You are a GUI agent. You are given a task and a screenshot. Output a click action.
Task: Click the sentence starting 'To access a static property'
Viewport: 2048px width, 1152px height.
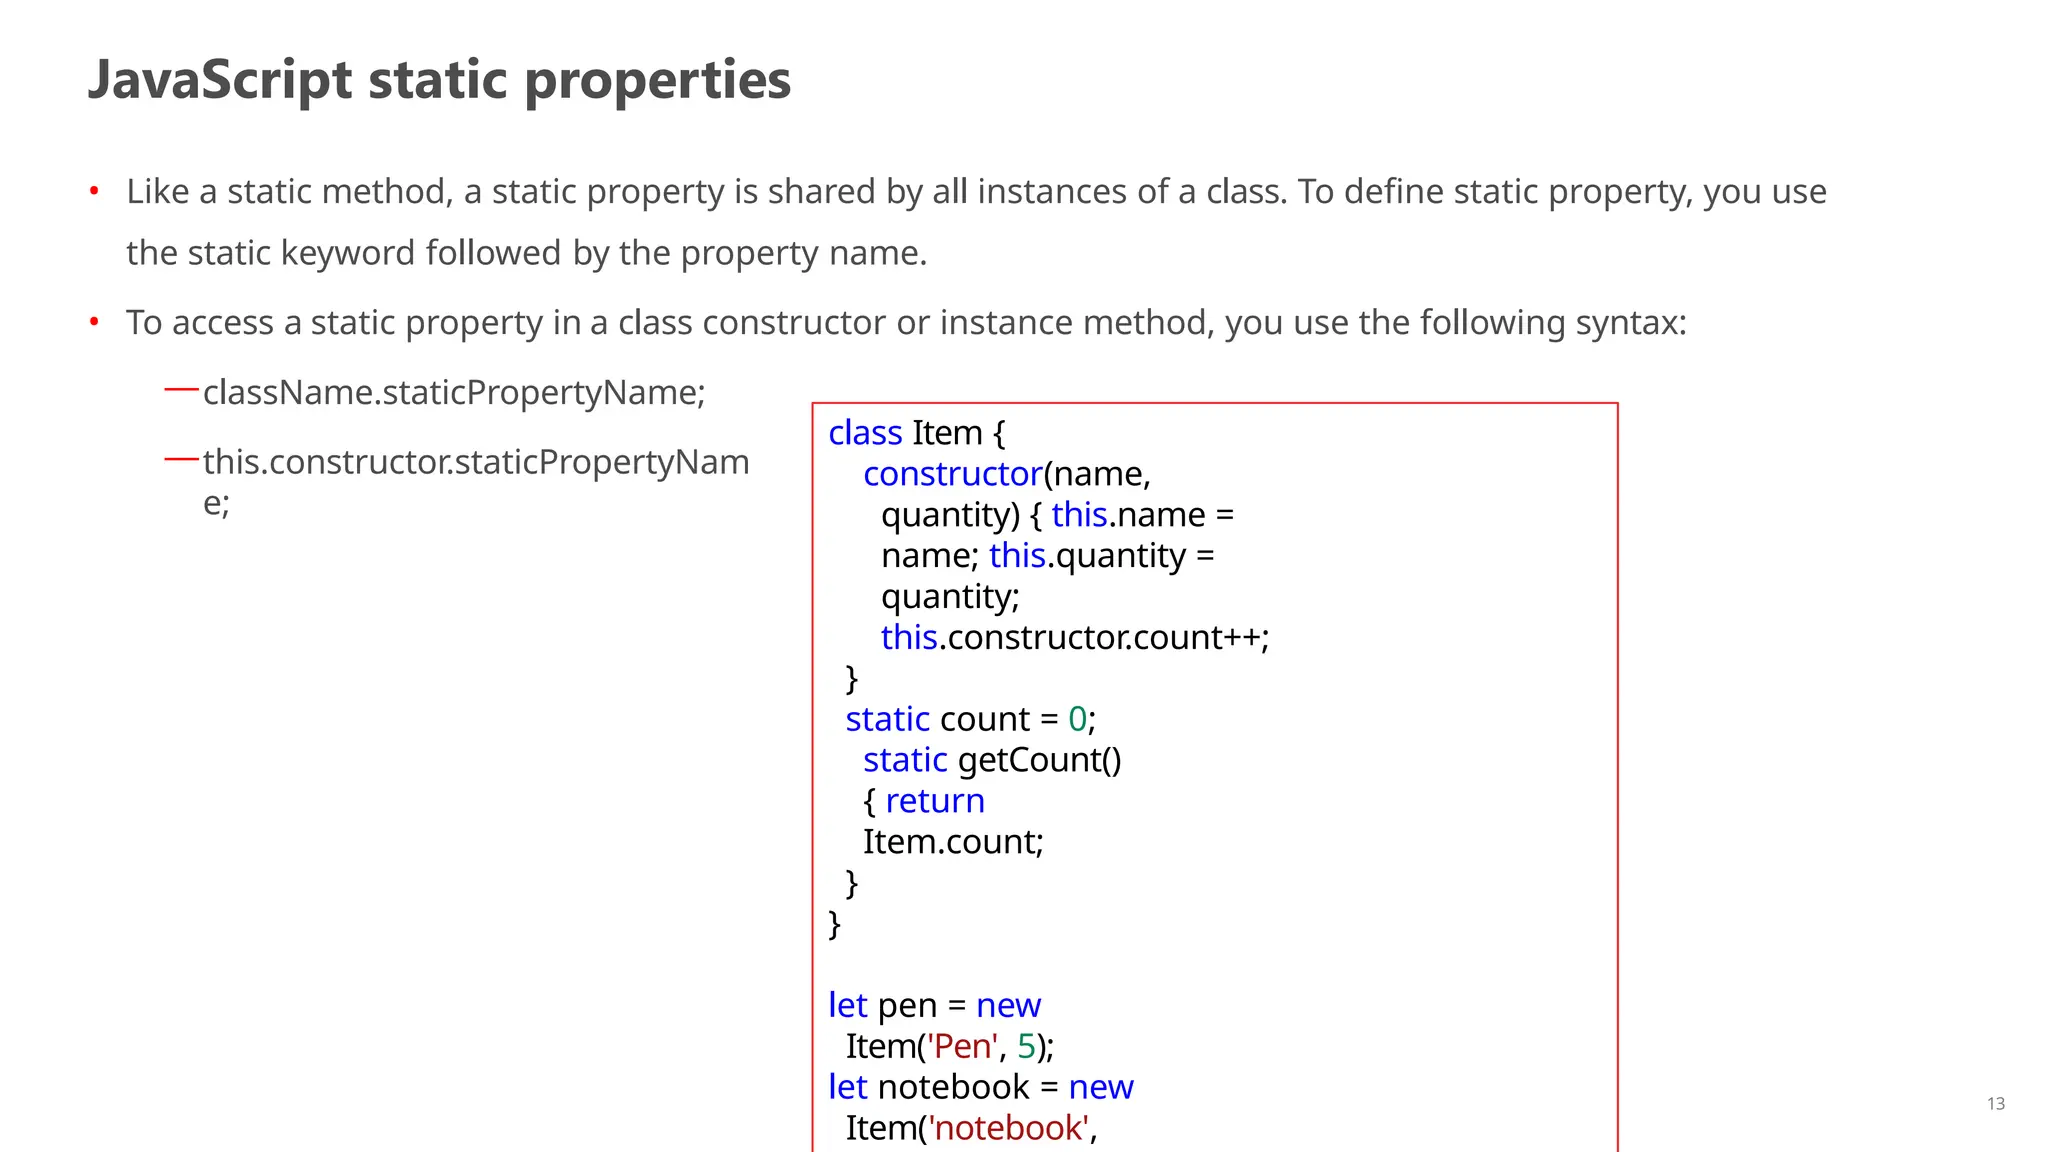click(x=905, y=323)
